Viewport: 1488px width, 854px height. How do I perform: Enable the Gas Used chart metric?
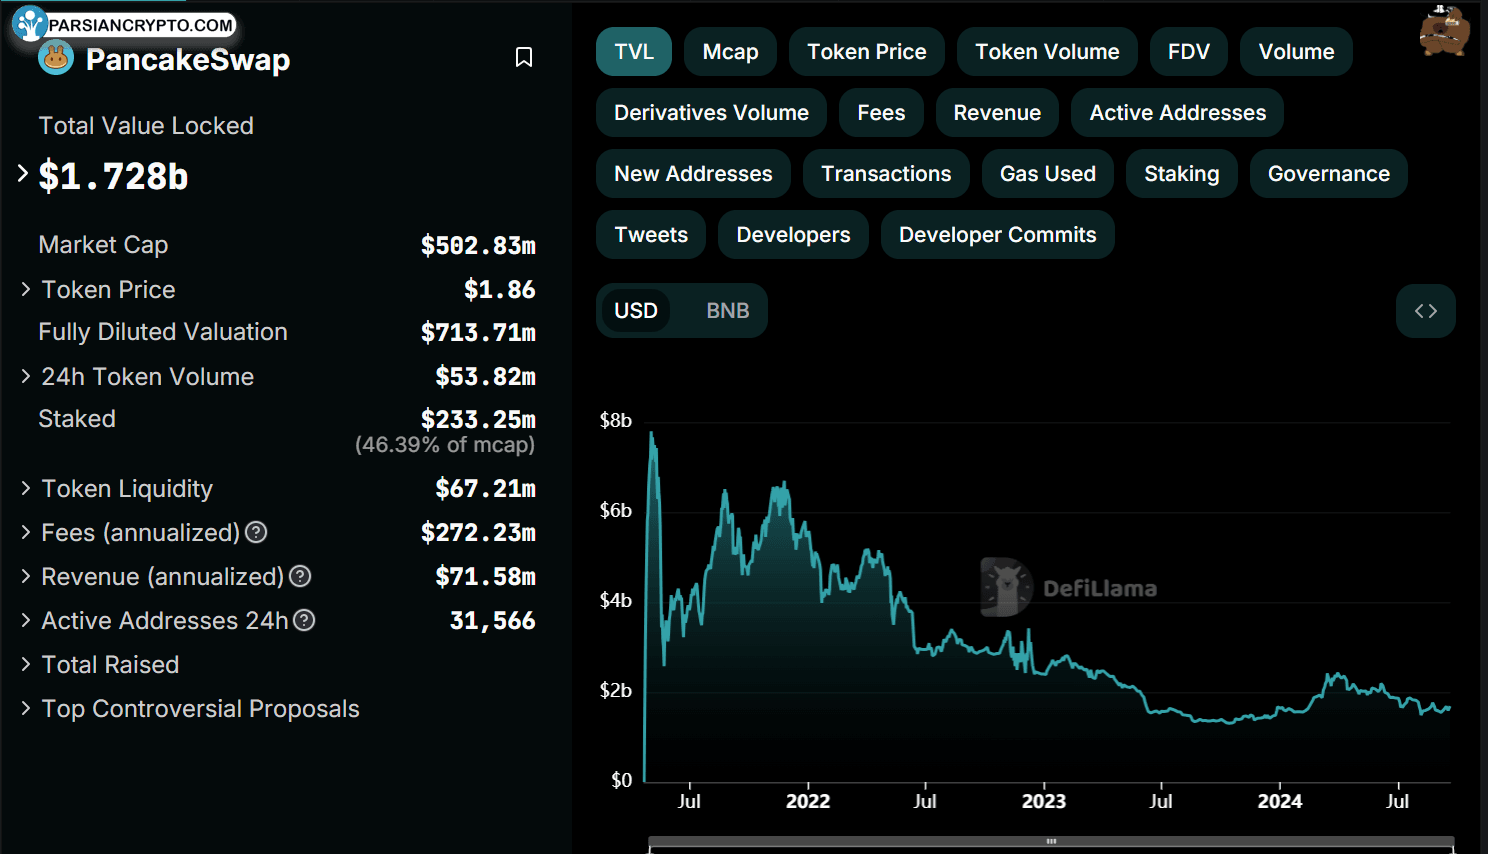[x=1048, y=174]
